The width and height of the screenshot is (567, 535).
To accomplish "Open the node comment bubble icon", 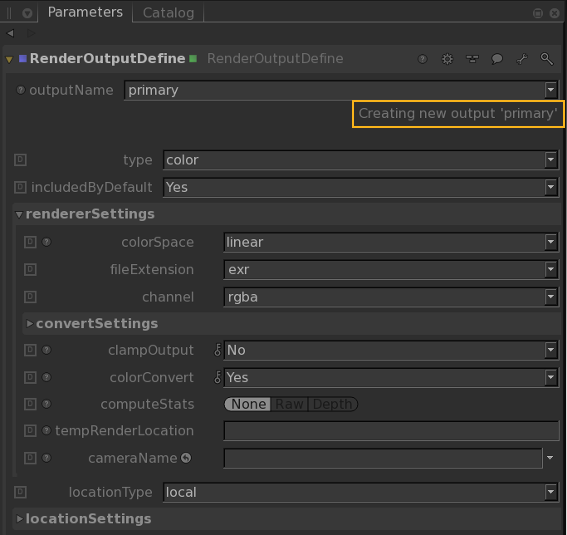I will point(497,59).
